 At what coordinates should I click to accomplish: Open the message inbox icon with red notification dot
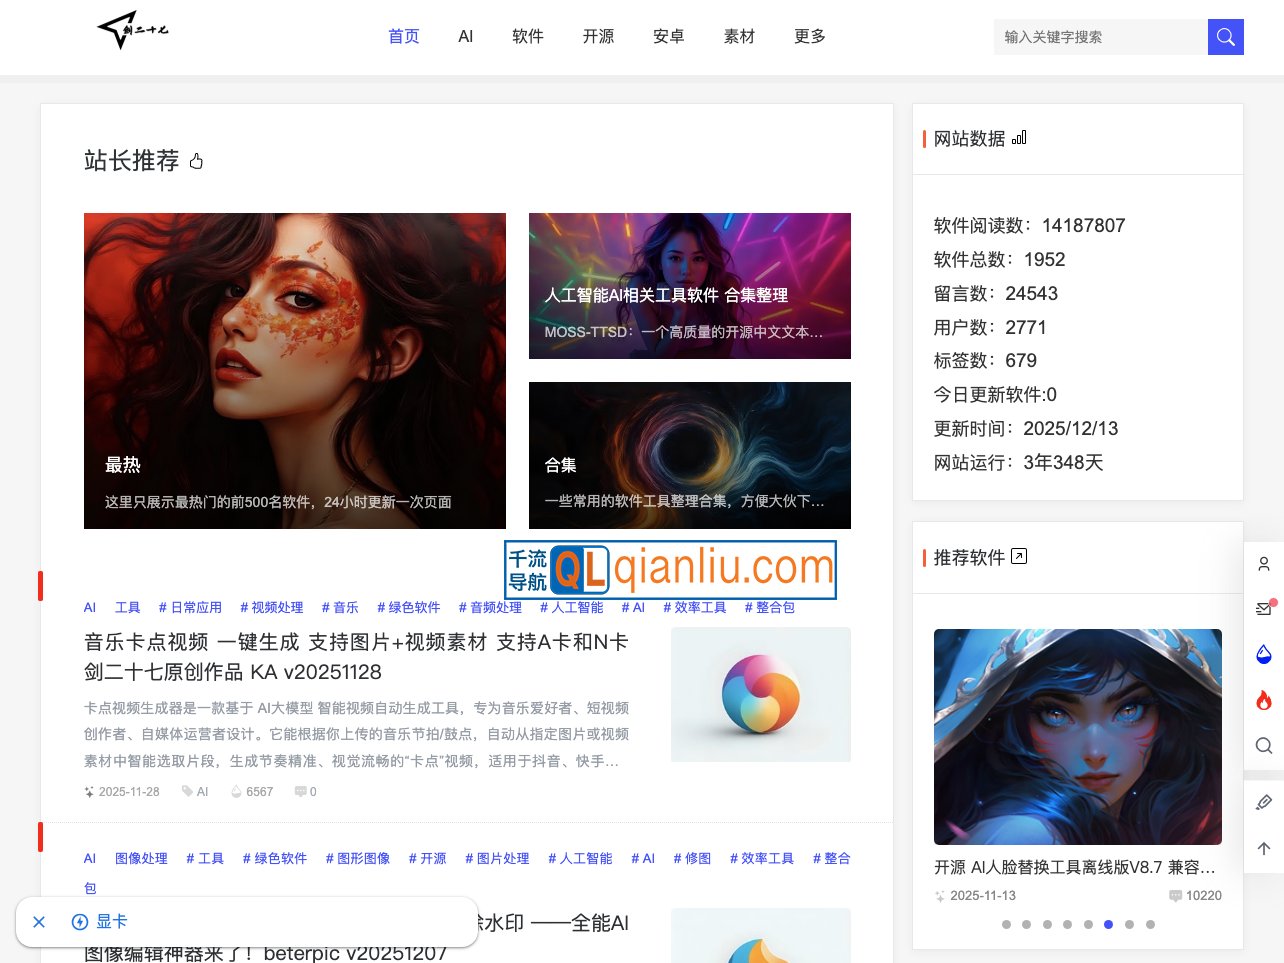pyautogui.click(x=1264, y=604)
